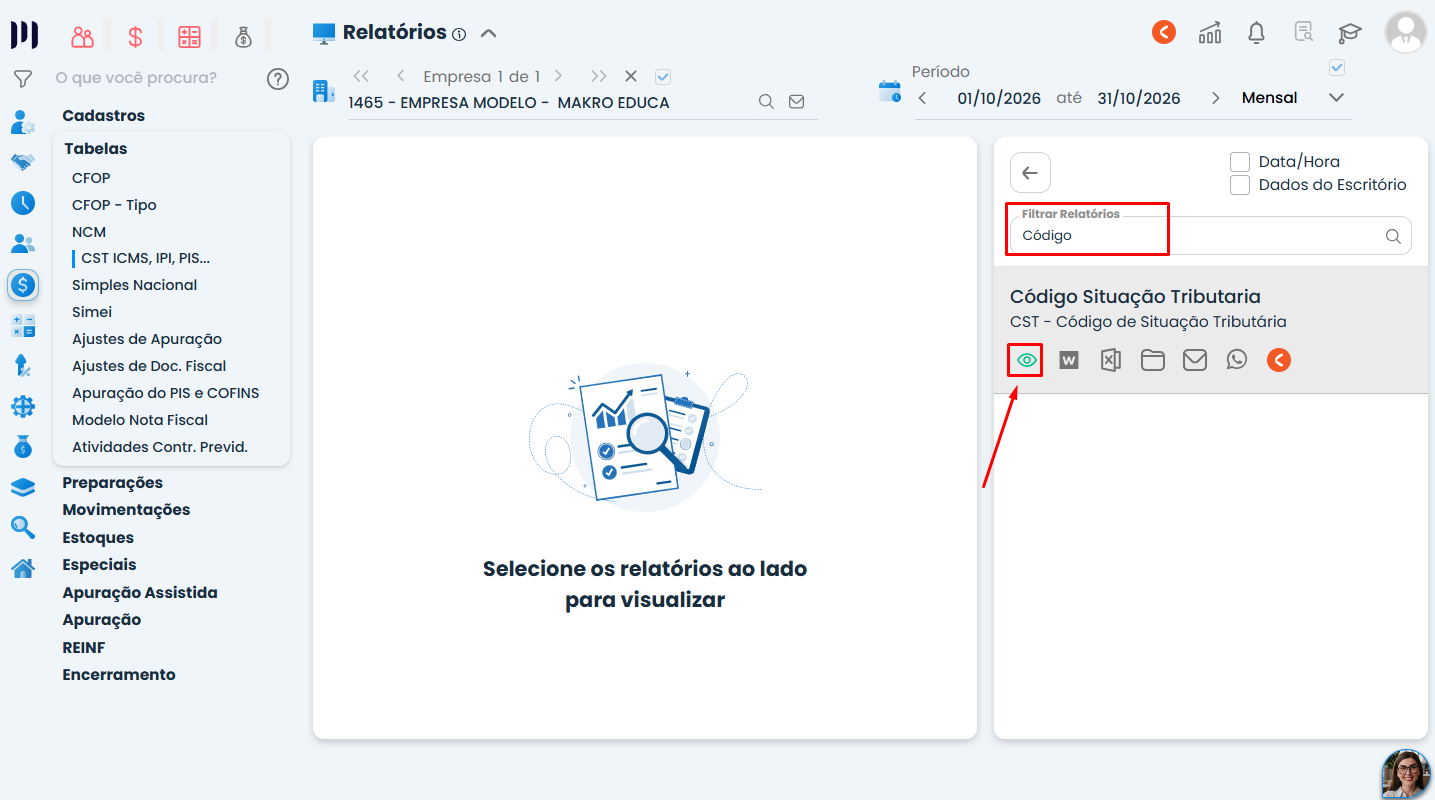The height and width of the screenshot is (800, 1435).
Task: Expand the Preparações section
Action: point(112,483)
